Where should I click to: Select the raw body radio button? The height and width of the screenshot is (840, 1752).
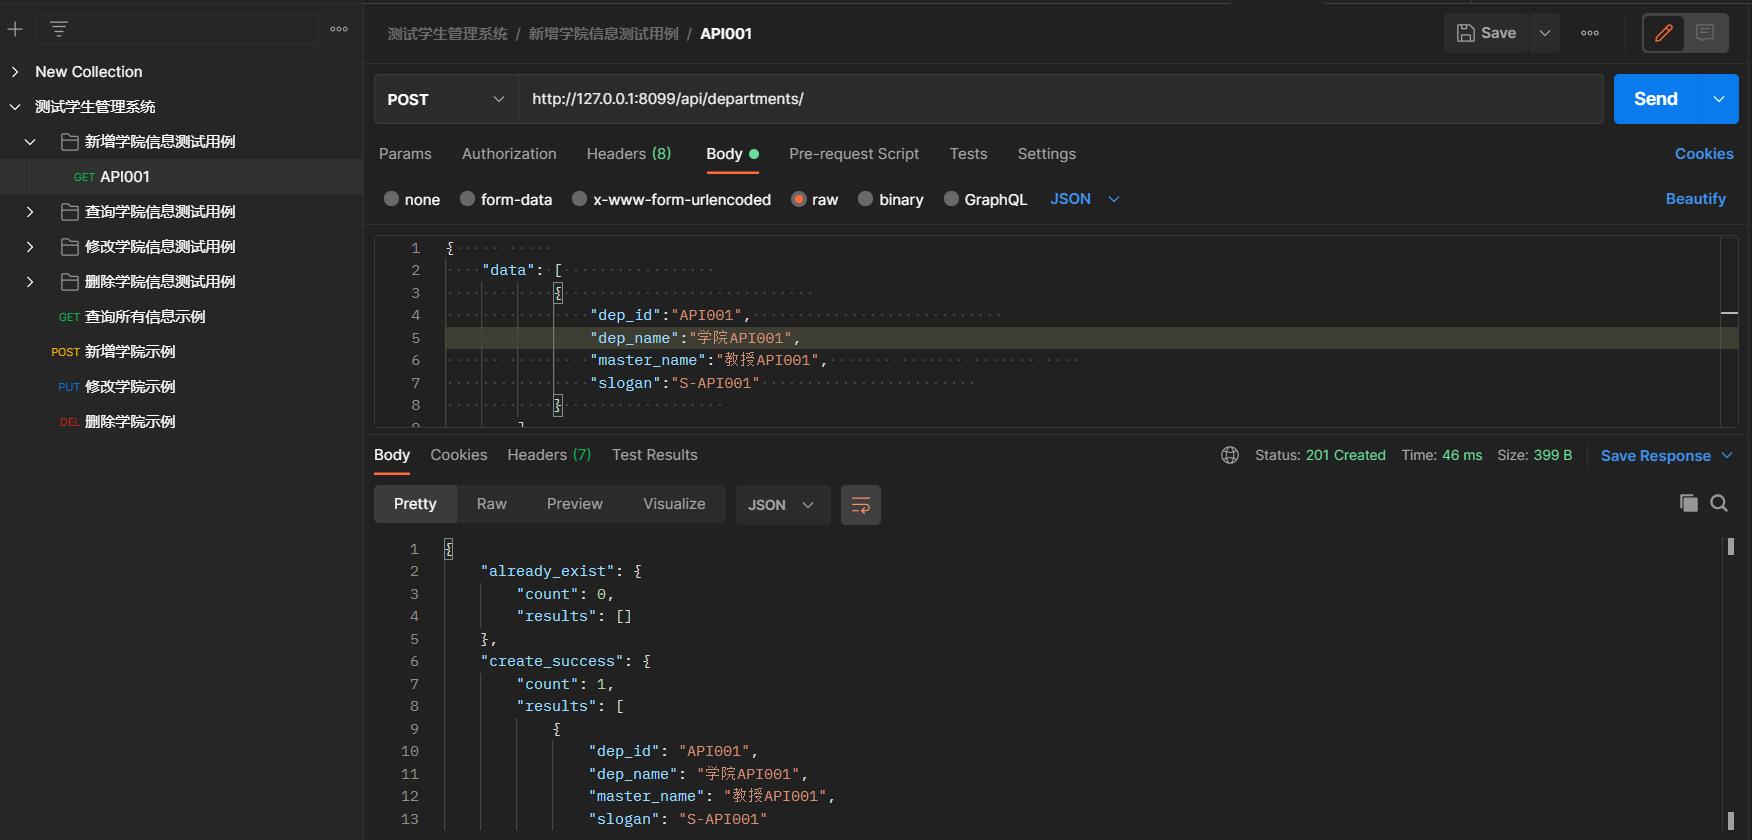[x=798, y=199]
